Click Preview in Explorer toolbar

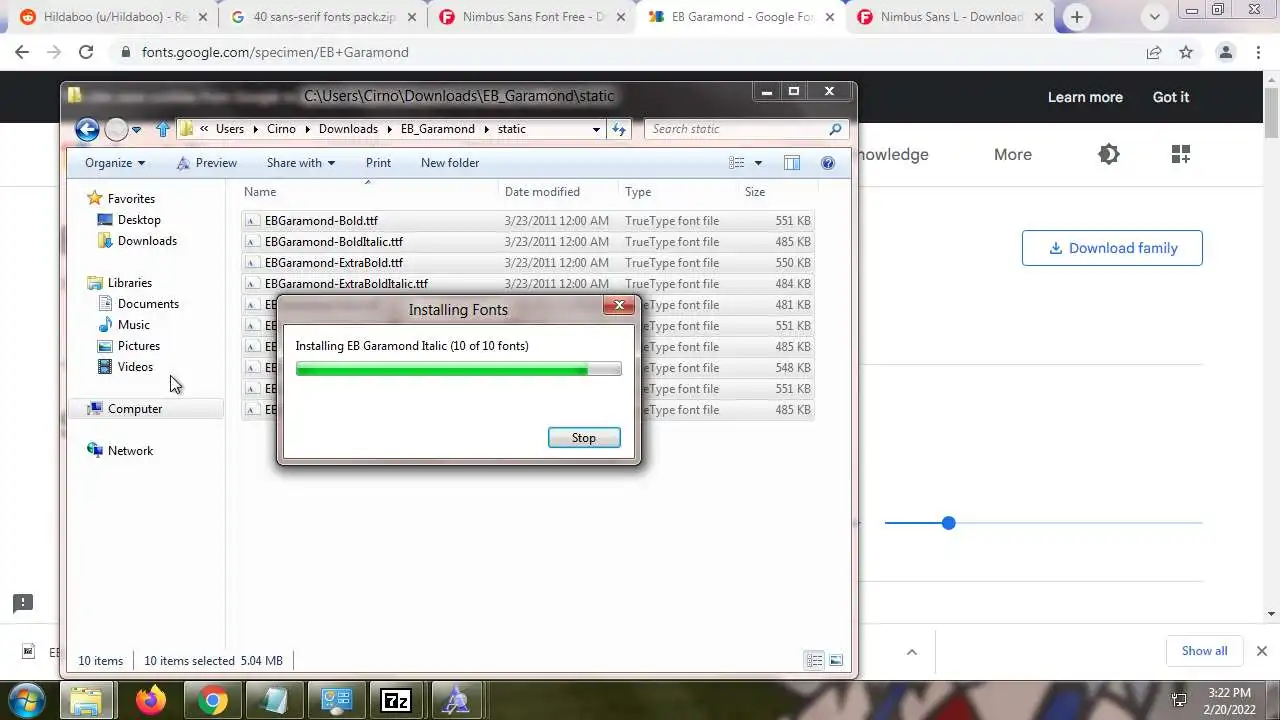pos(206,163)
